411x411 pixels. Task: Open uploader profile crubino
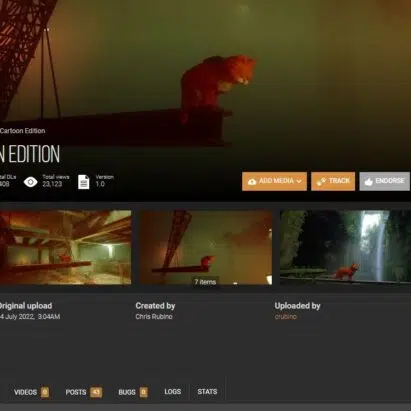(x=286, y=316)
